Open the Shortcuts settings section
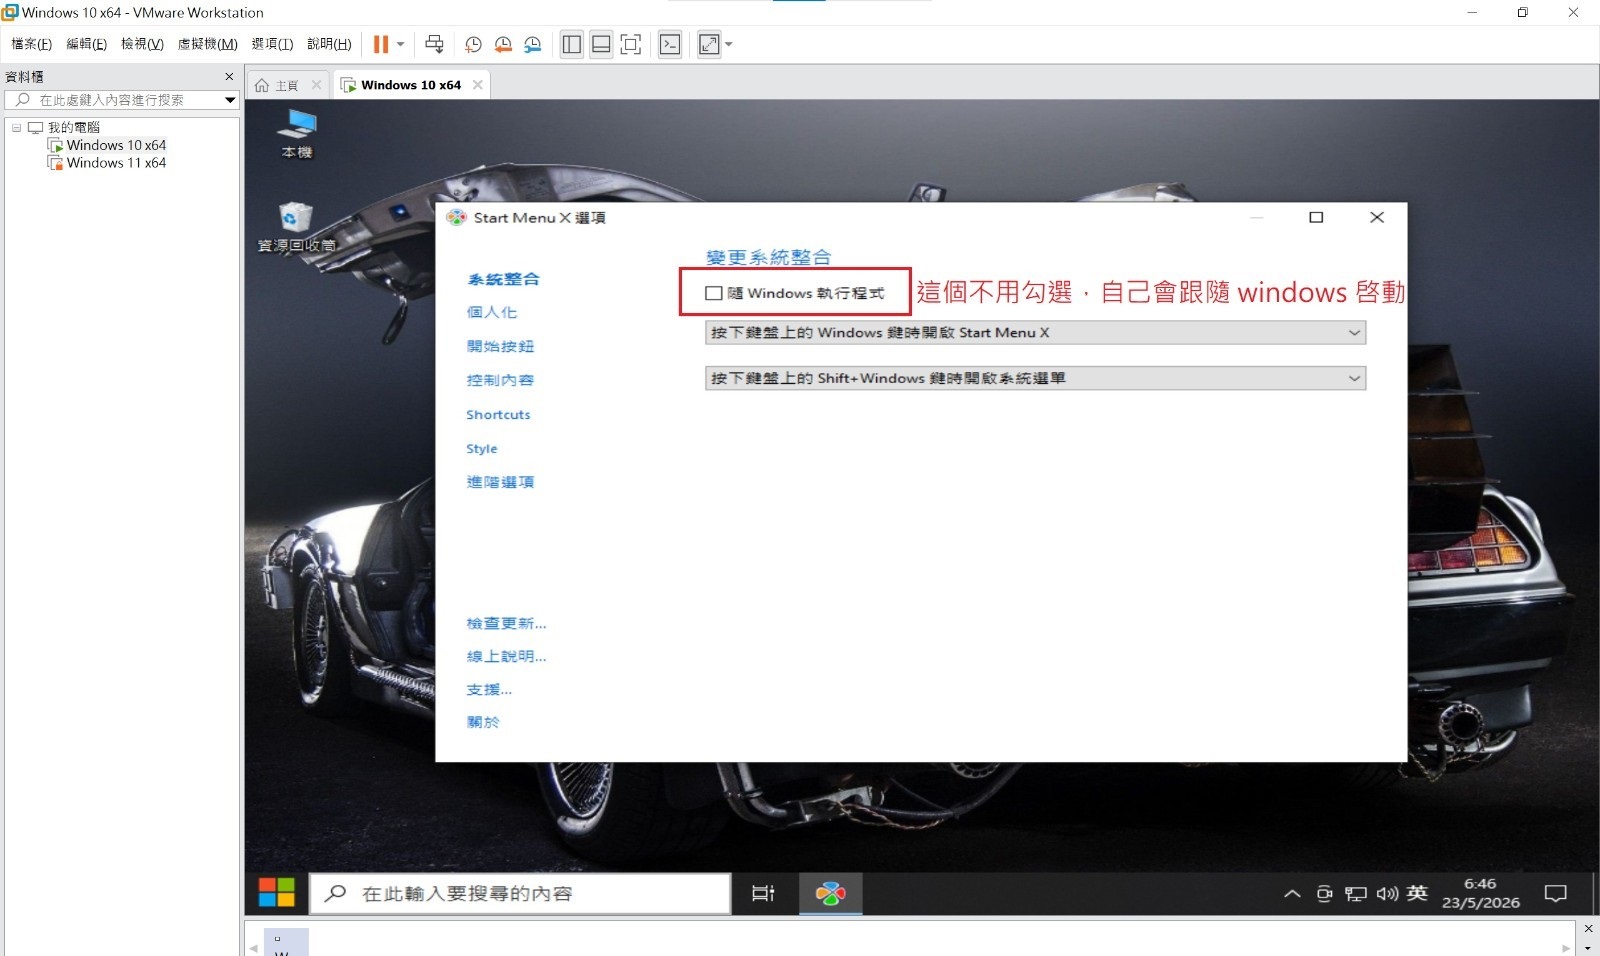This screenshot has width=1600, height=956. click(x=498, y=414)
